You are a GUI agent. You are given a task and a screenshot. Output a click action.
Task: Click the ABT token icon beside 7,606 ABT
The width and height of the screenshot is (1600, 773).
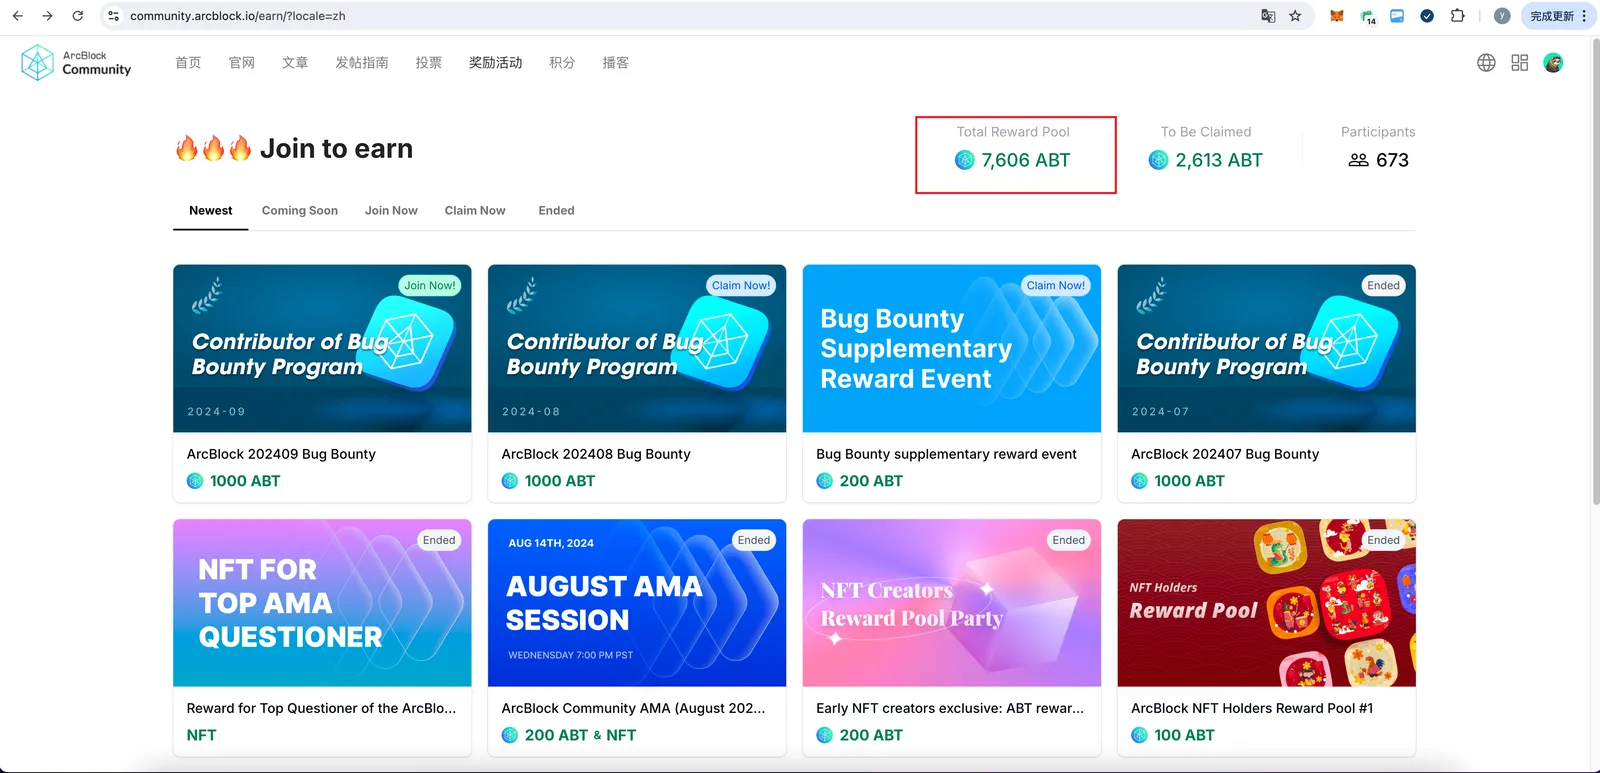click(965, 160)
